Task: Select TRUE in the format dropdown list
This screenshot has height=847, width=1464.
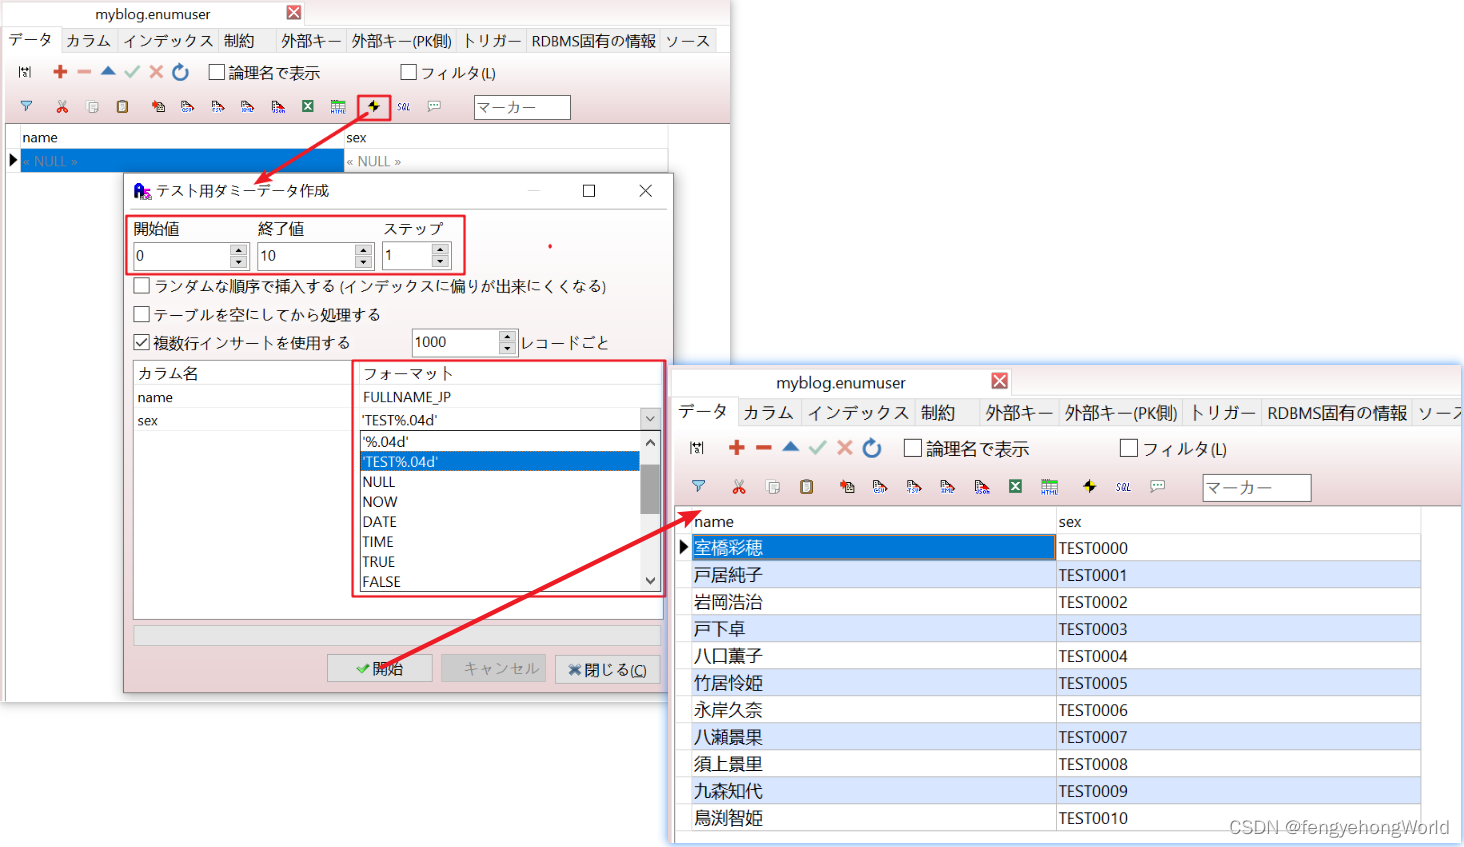Action: click(x=500, y=562)
